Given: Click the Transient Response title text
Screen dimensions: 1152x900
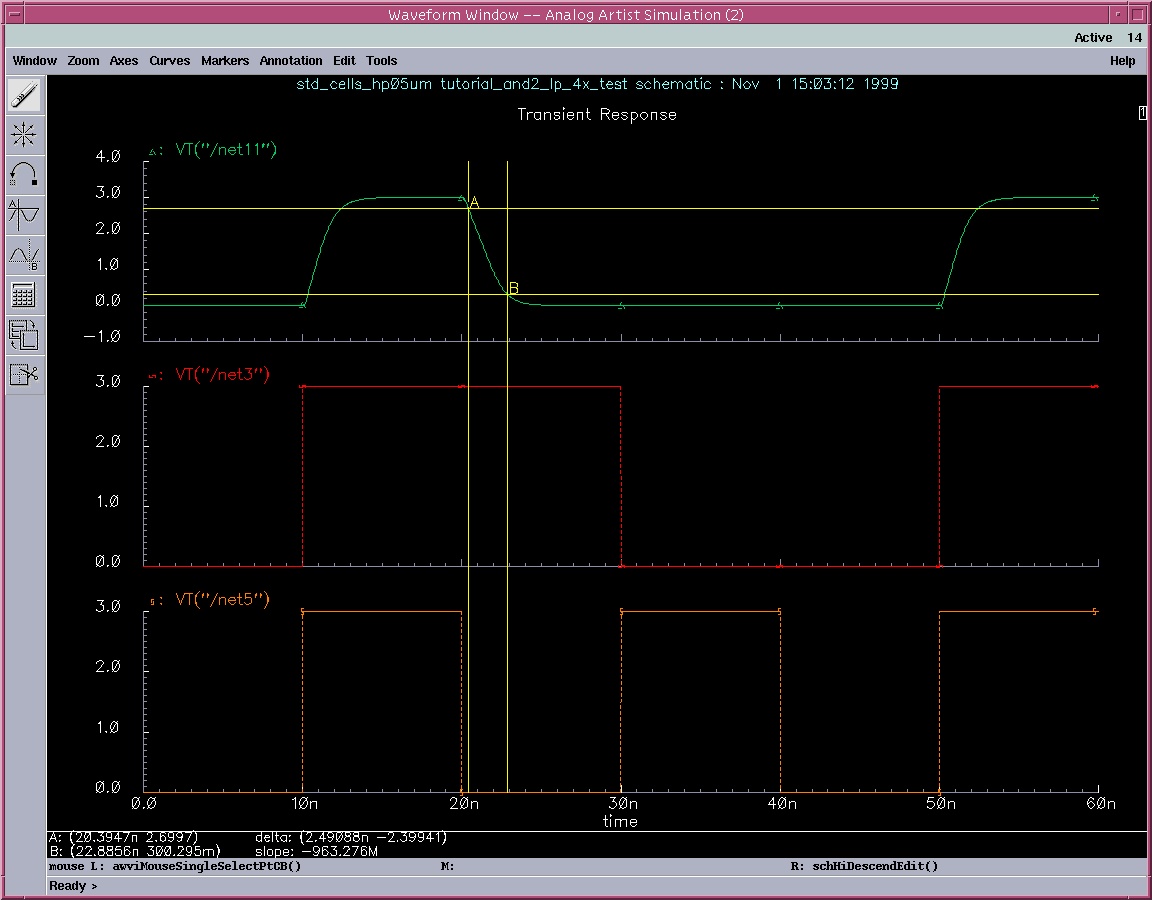Looking at the screenshot, I should (597, 115).
